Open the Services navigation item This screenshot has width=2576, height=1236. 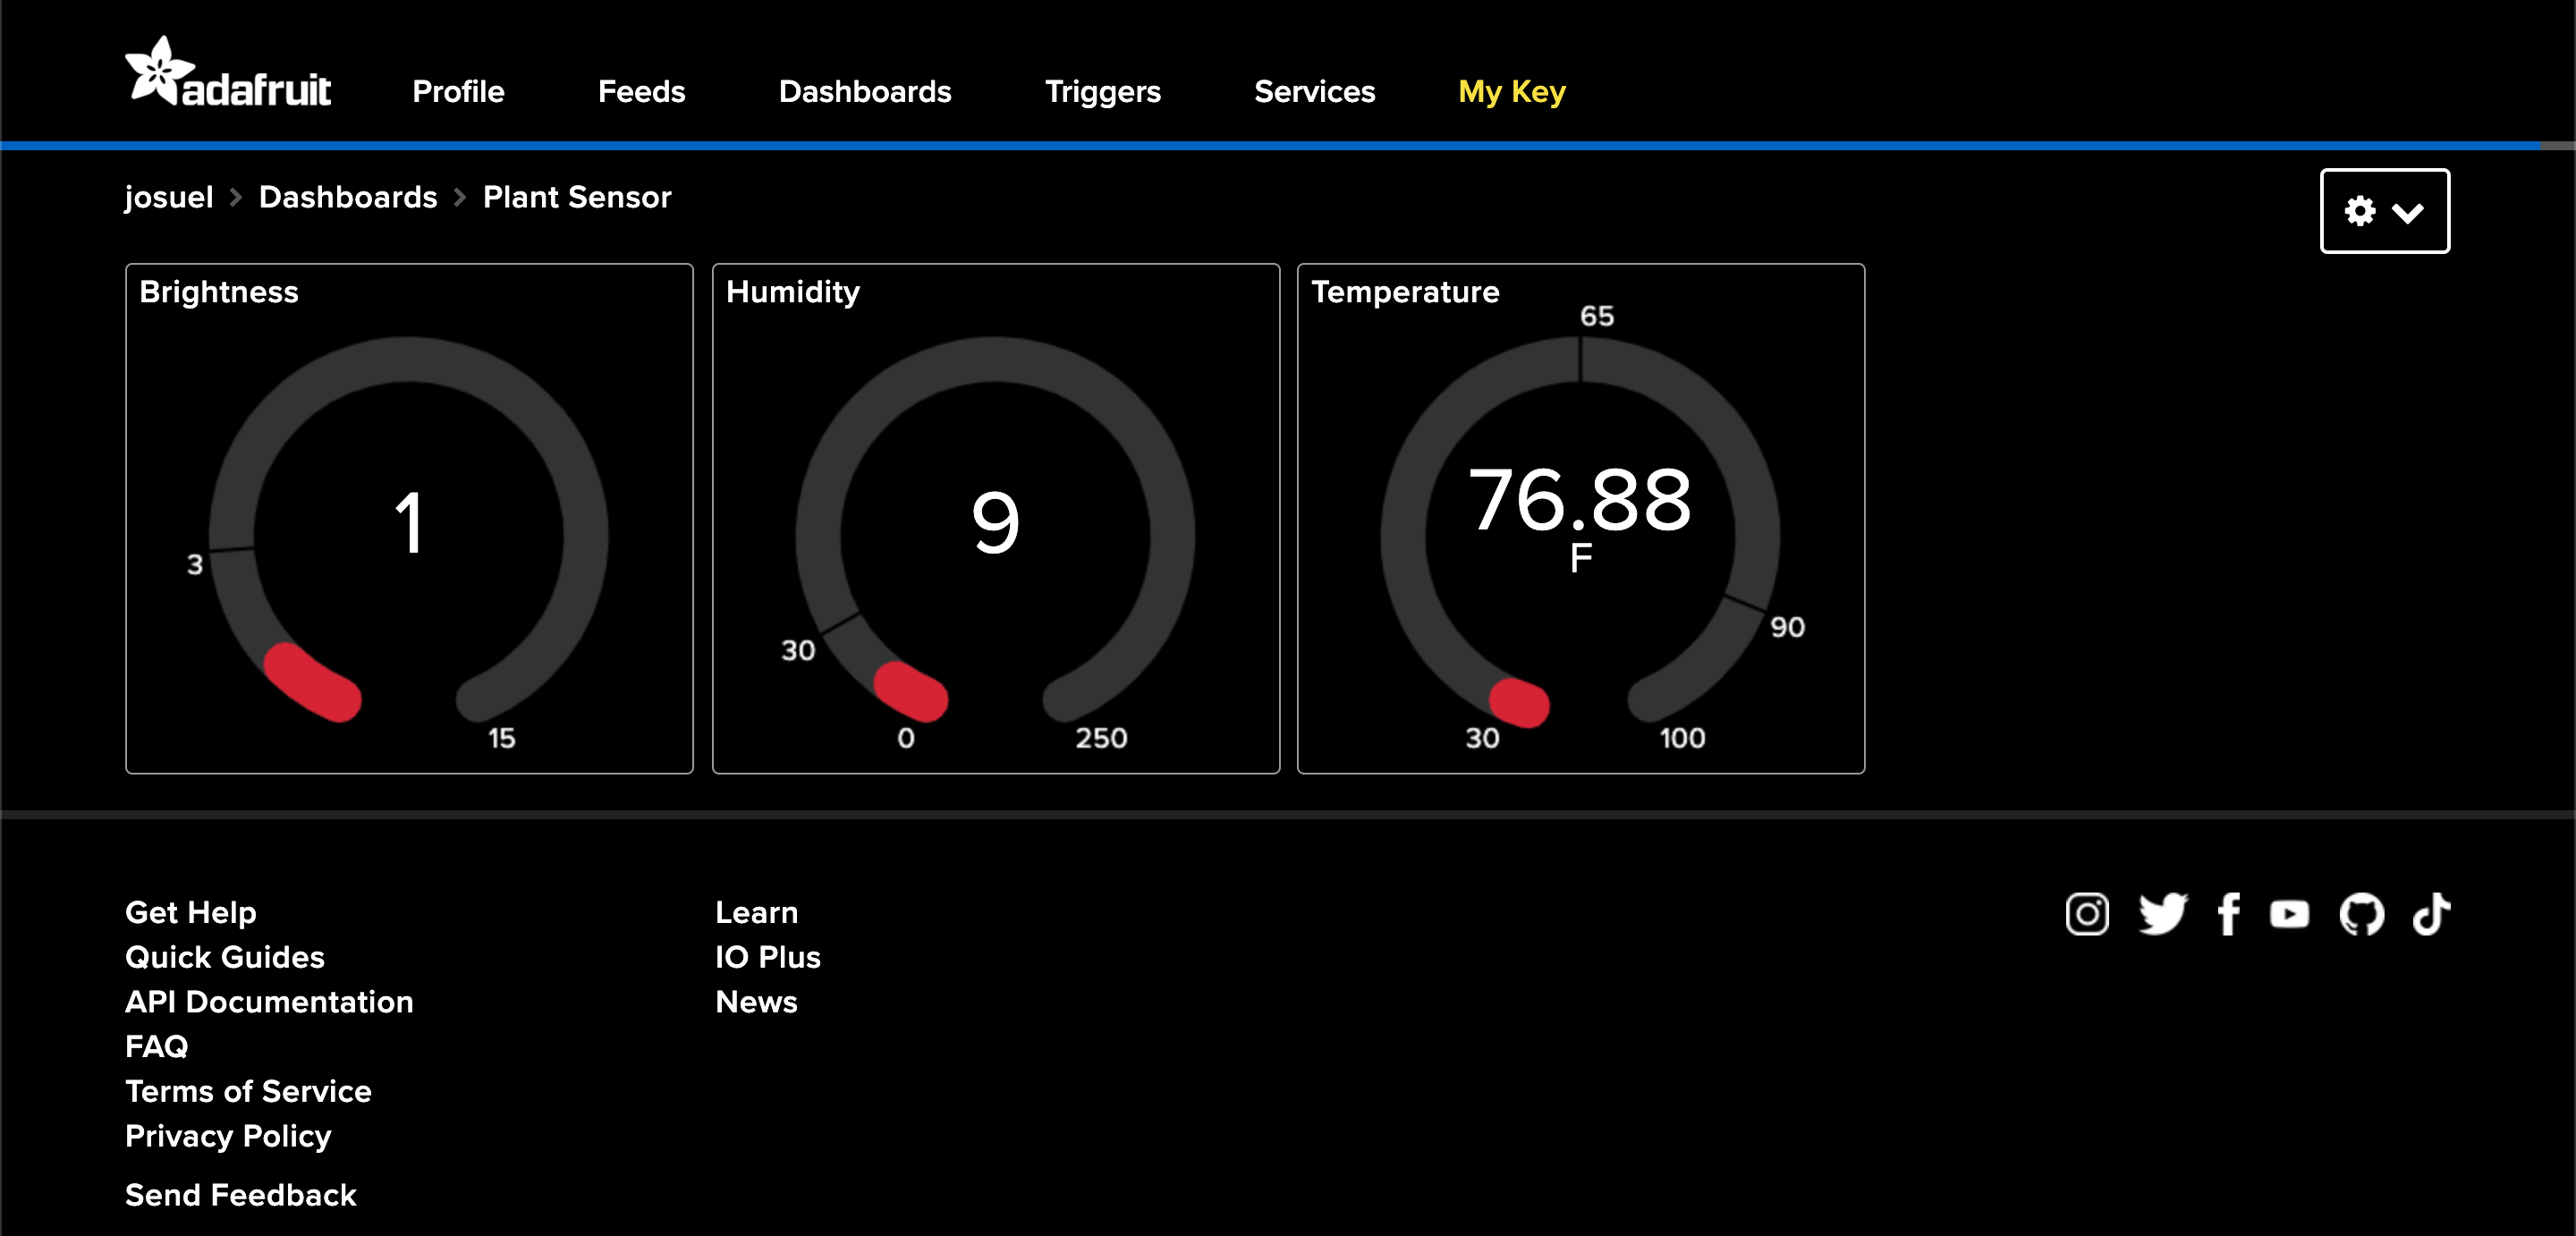(x=1314, y=92)
